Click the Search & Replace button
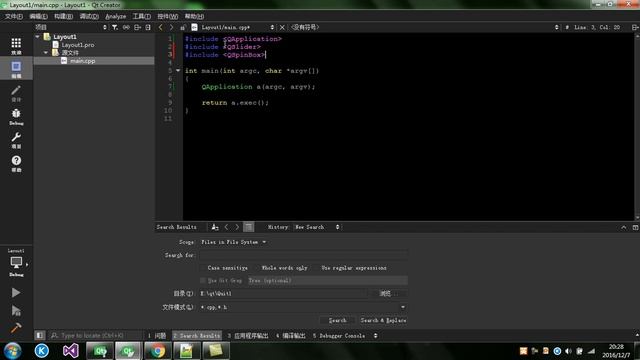Viewport: 640px width, 360px height. point(383,320)
